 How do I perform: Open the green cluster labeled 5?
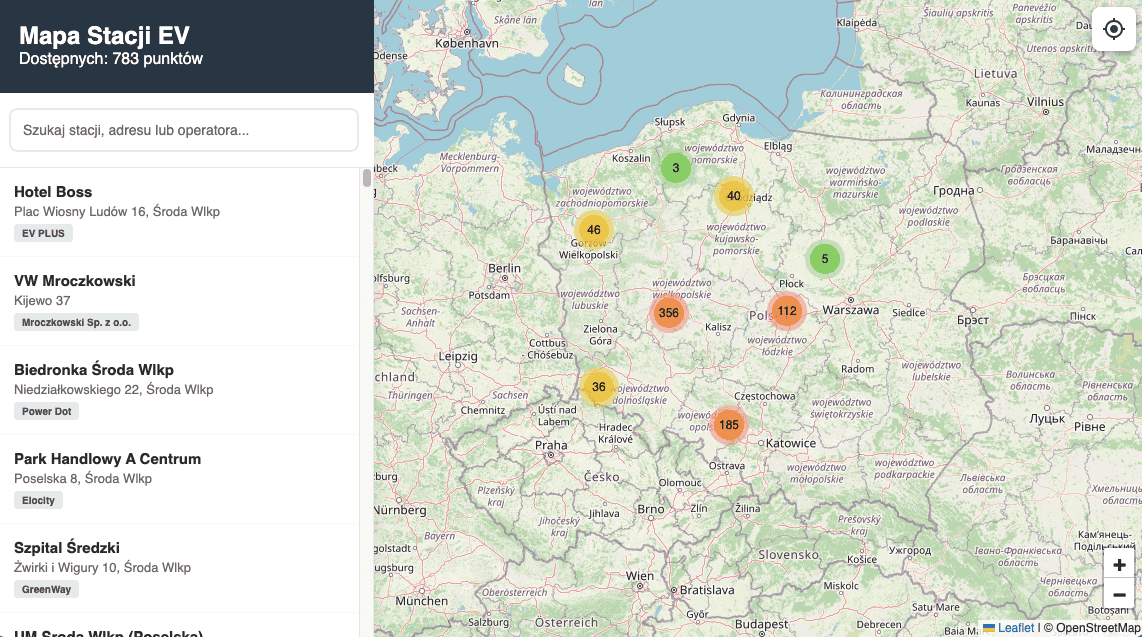click(x=825, y=260)
